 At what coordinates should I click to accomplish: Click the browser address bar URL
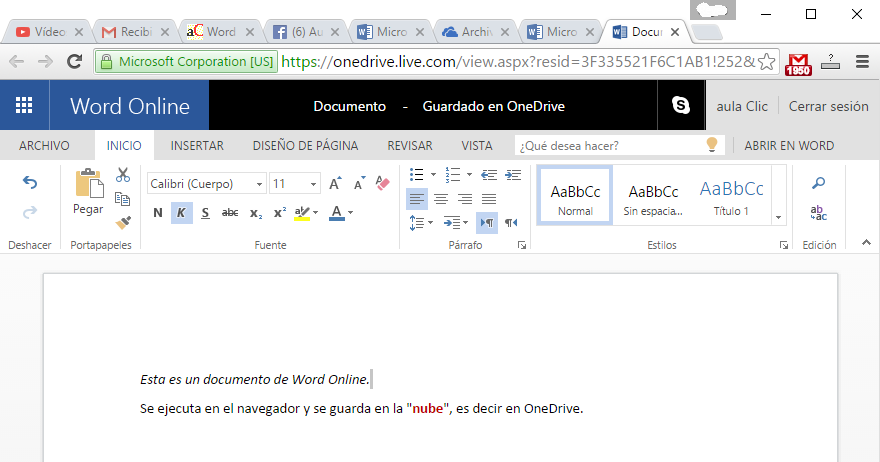(517, 61)
